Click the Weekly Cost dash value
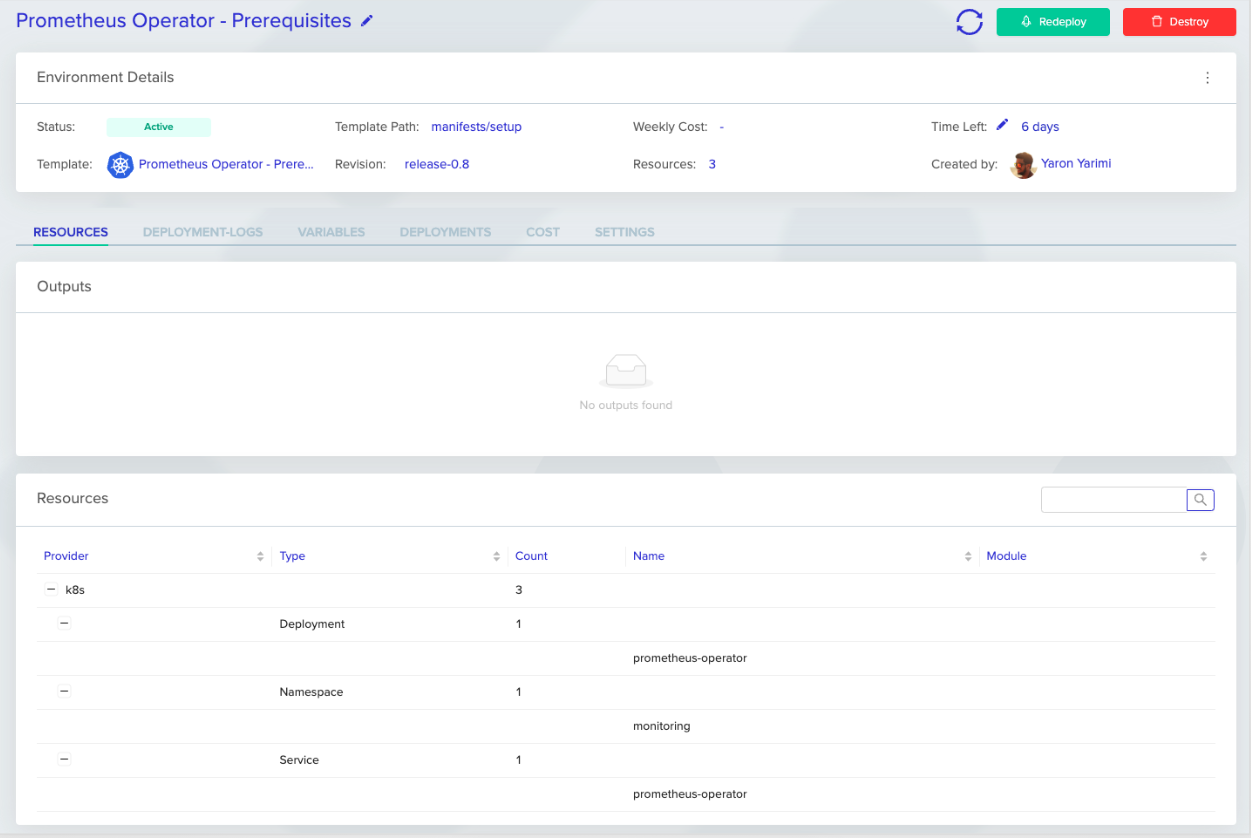 [721, 127]
